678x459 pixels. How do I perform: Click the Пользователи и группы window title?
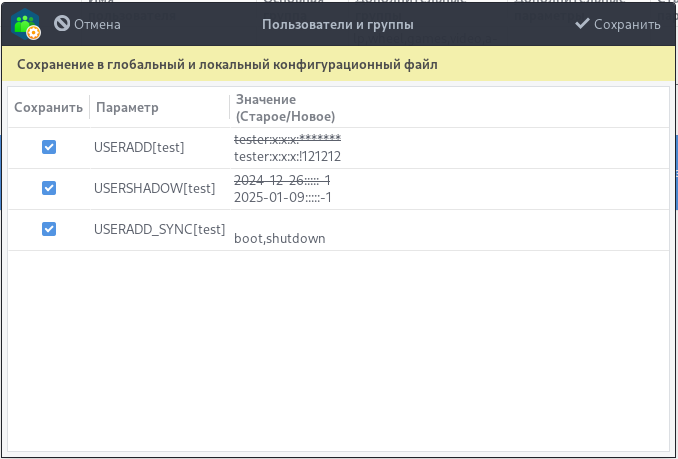[x=338, y=24]
